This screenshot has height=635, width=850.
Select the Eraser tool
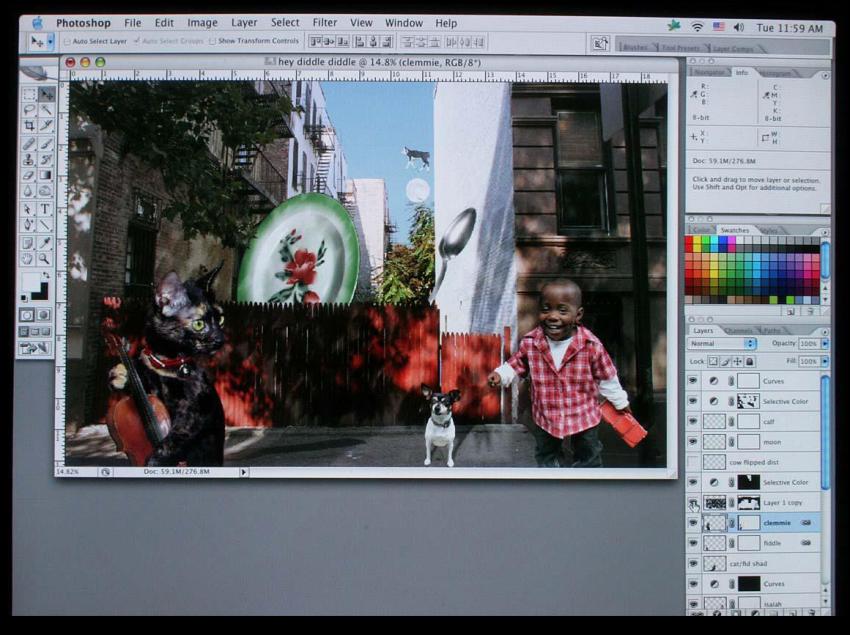coord(26,174)
